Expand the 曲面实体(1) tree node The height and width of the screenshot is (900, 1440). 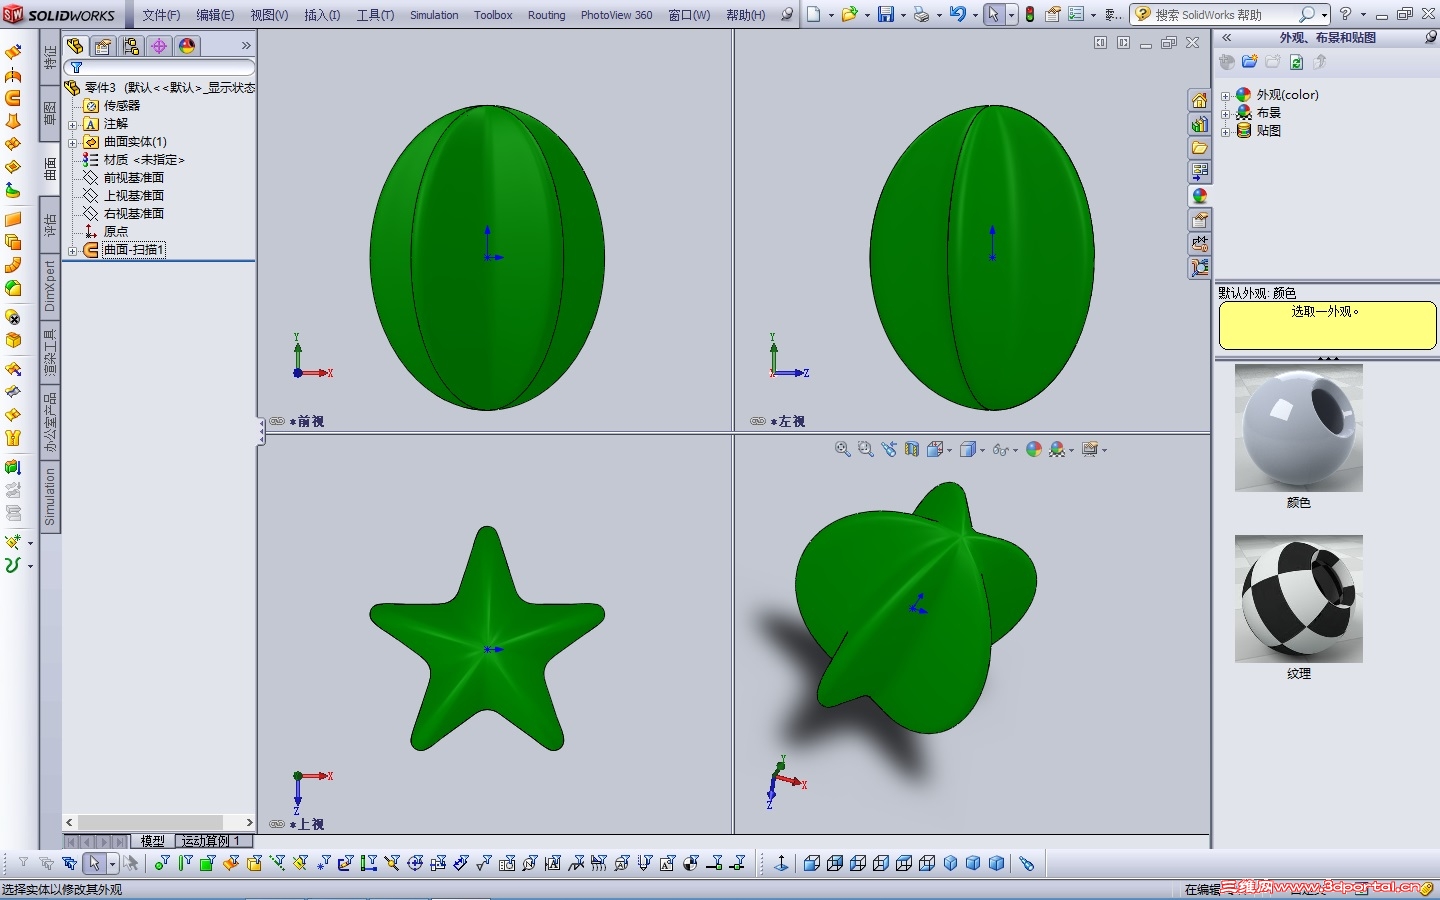click(x=72, y=142)
